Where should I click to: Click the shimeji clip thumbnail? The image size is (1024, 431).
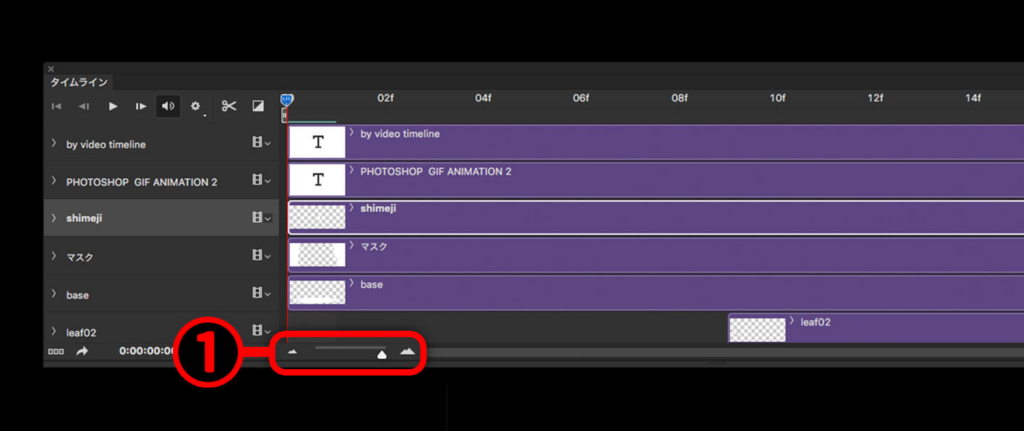tap(317, 217)
